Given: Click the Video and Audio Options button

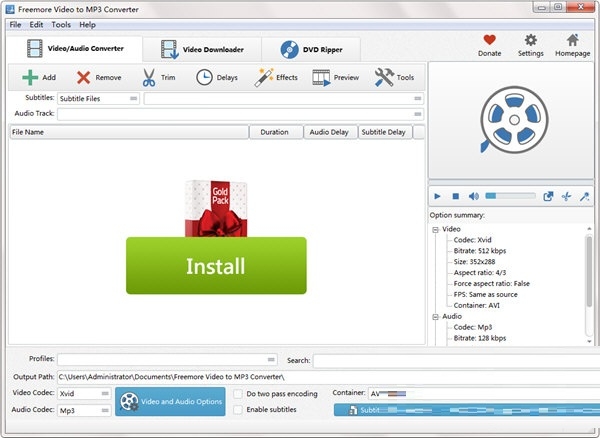Looking at the screenshot, I should coord(170,402).
